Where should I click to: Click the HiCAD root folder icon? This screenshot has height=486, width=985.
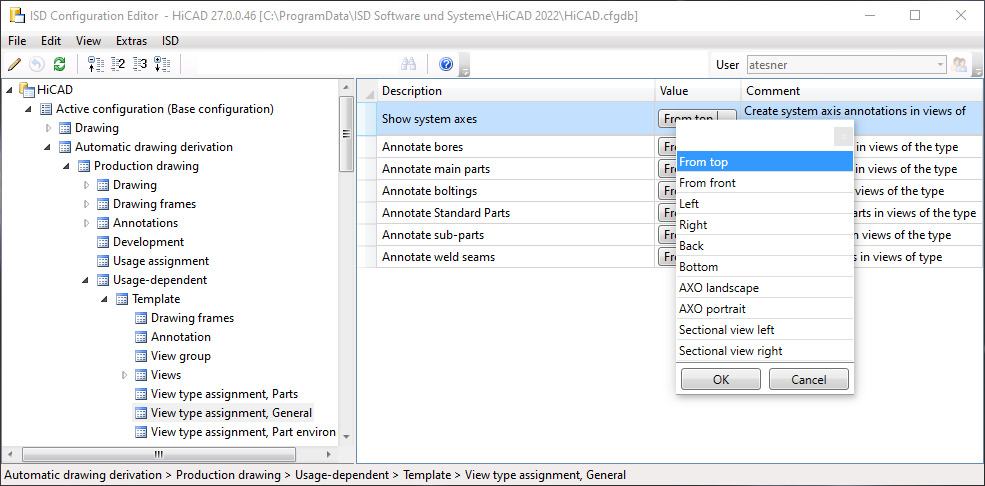click(26, 90)
